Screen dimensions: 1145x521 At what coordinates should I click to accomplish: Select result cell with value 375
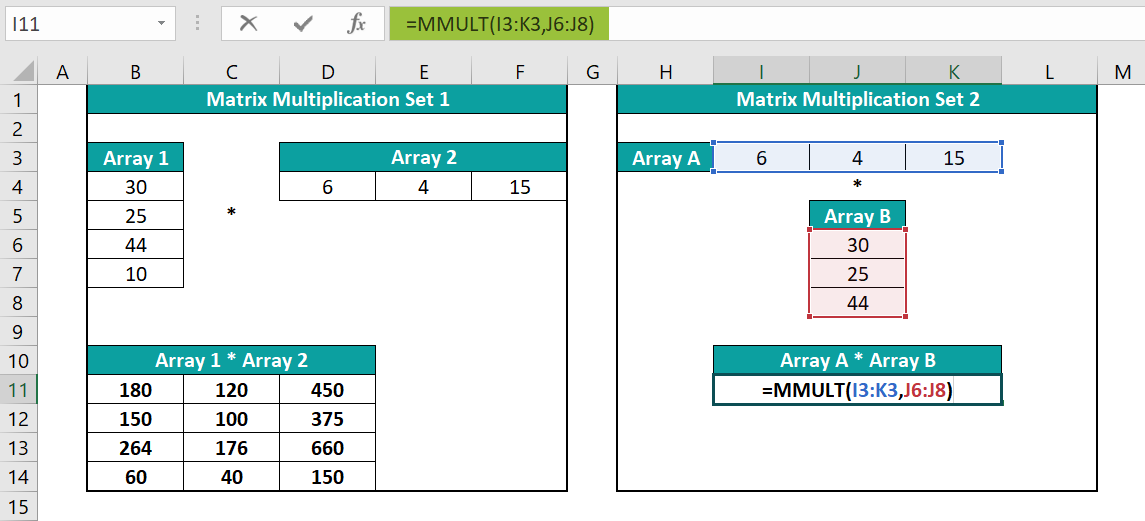coord(328,419)
